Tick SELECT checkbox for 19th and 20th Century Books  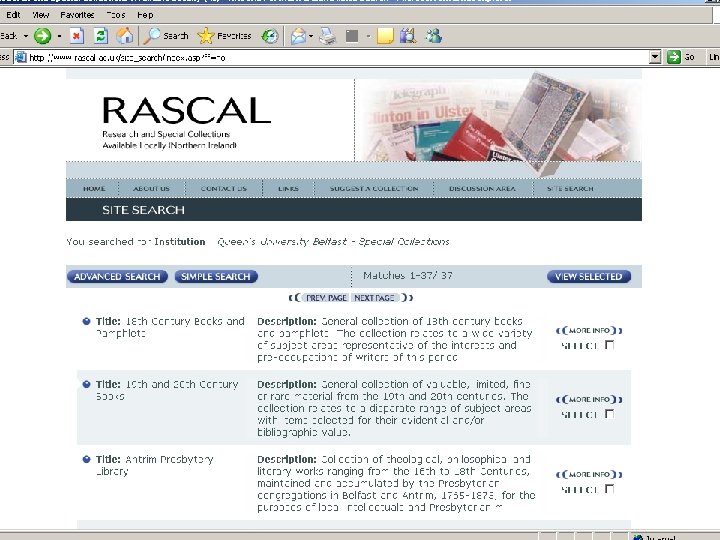610,414
